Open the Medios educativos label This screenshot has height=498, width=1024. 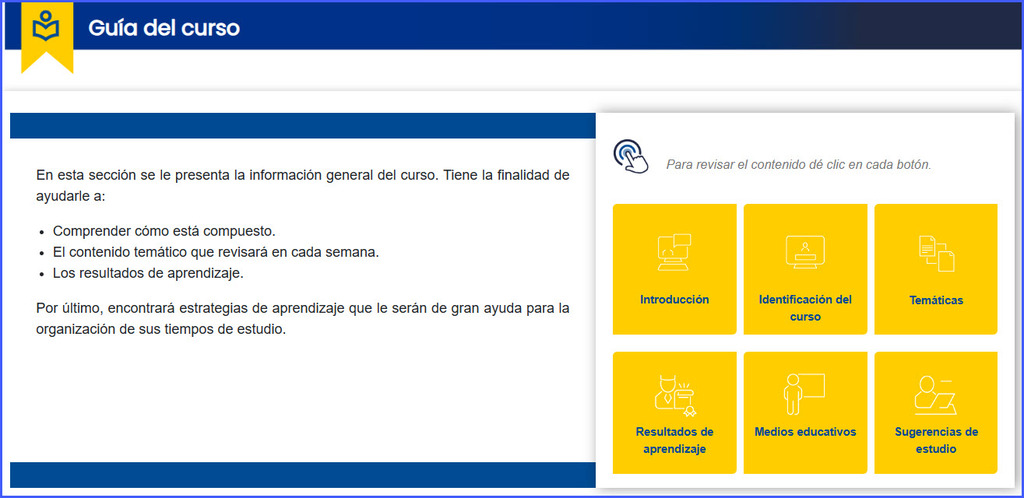pos(805,431)
